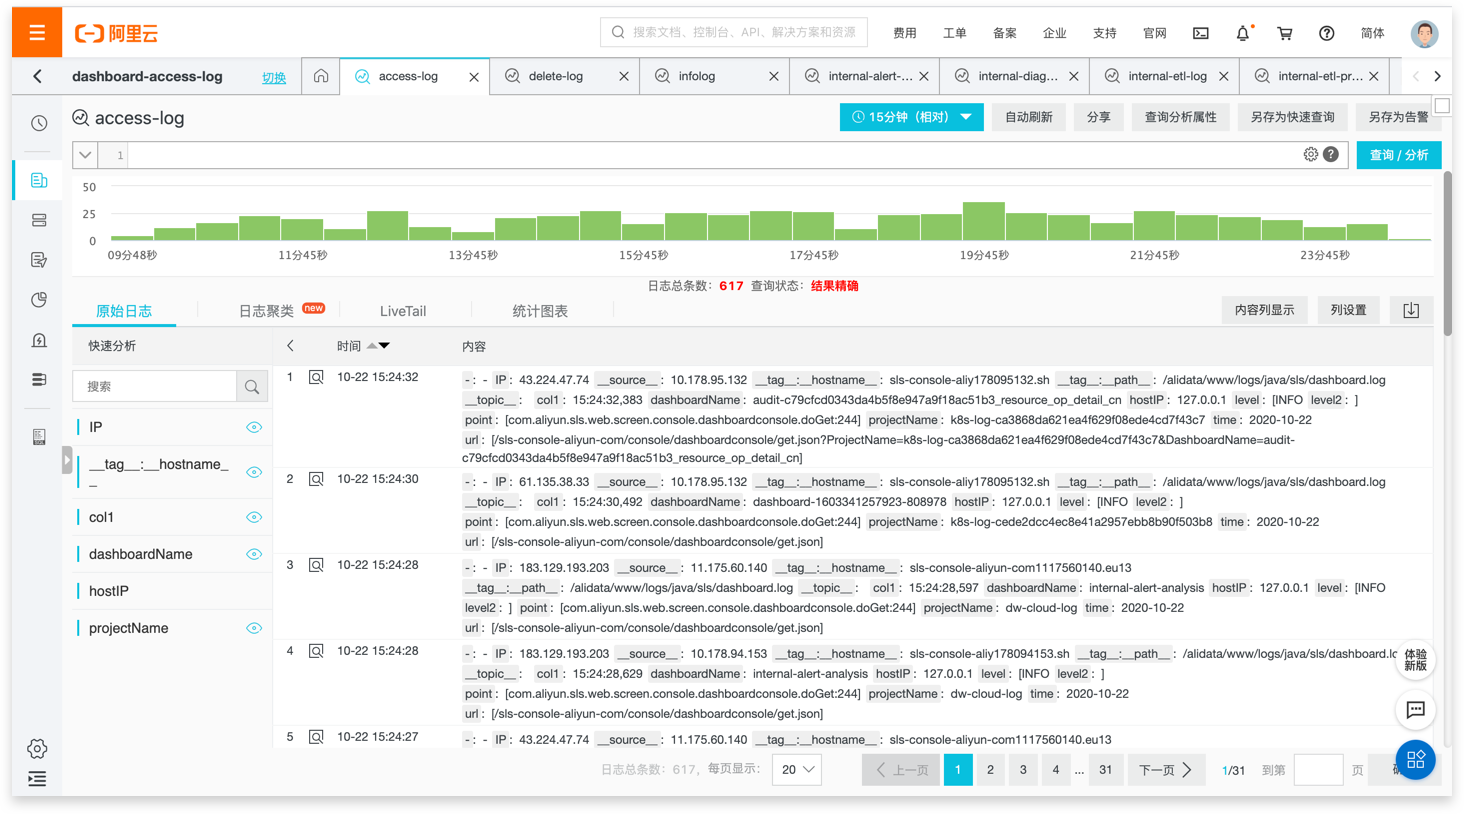
Task: Click the tallest histogram bar near 19分45秒
Action: [984, 221]
